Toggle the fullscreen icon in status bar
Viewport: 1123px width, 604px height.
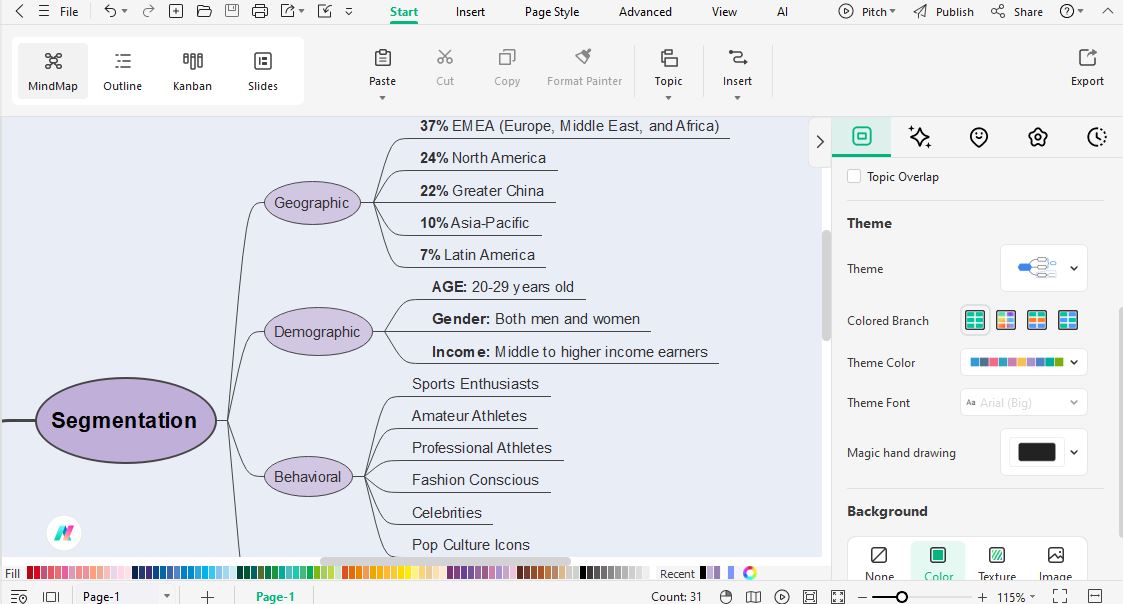[x=1059, y=596]
